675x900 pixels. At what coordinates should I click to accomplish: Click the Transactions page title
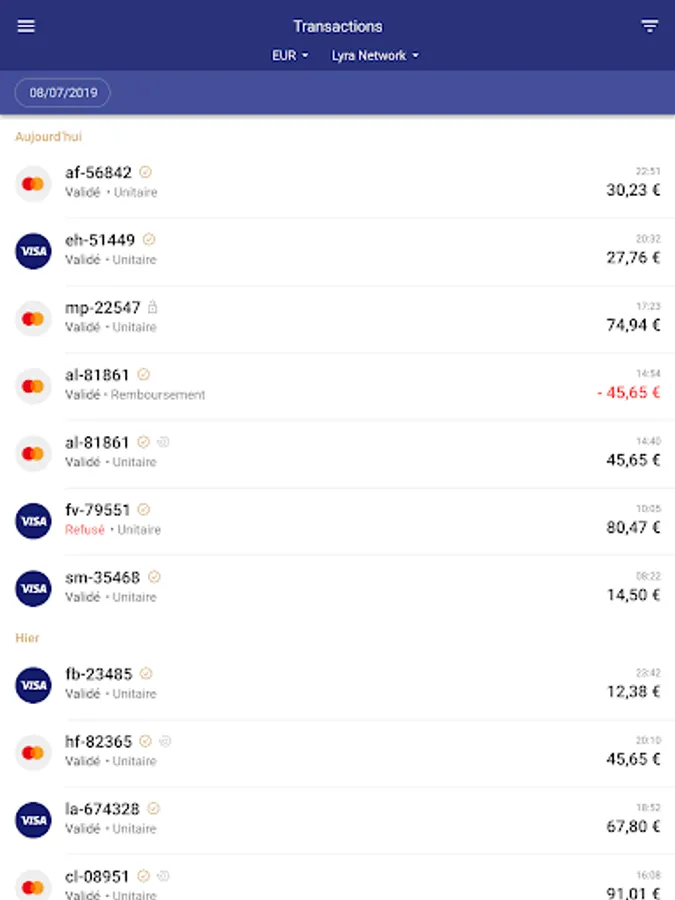(x=338, y=26)
